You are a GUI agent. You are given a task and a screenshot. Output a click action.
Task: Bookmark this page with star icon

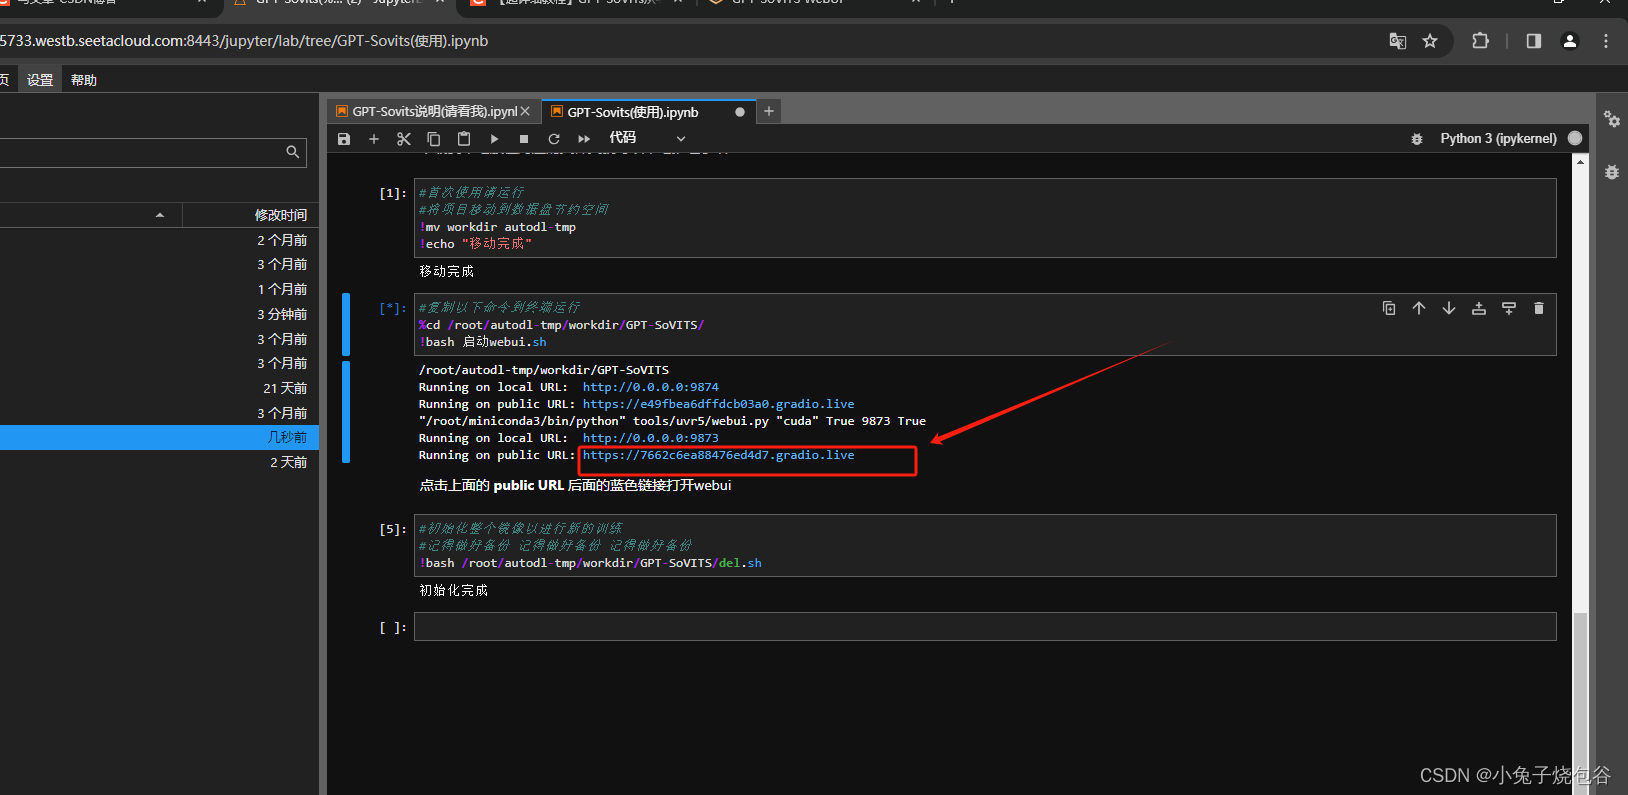1430,41
